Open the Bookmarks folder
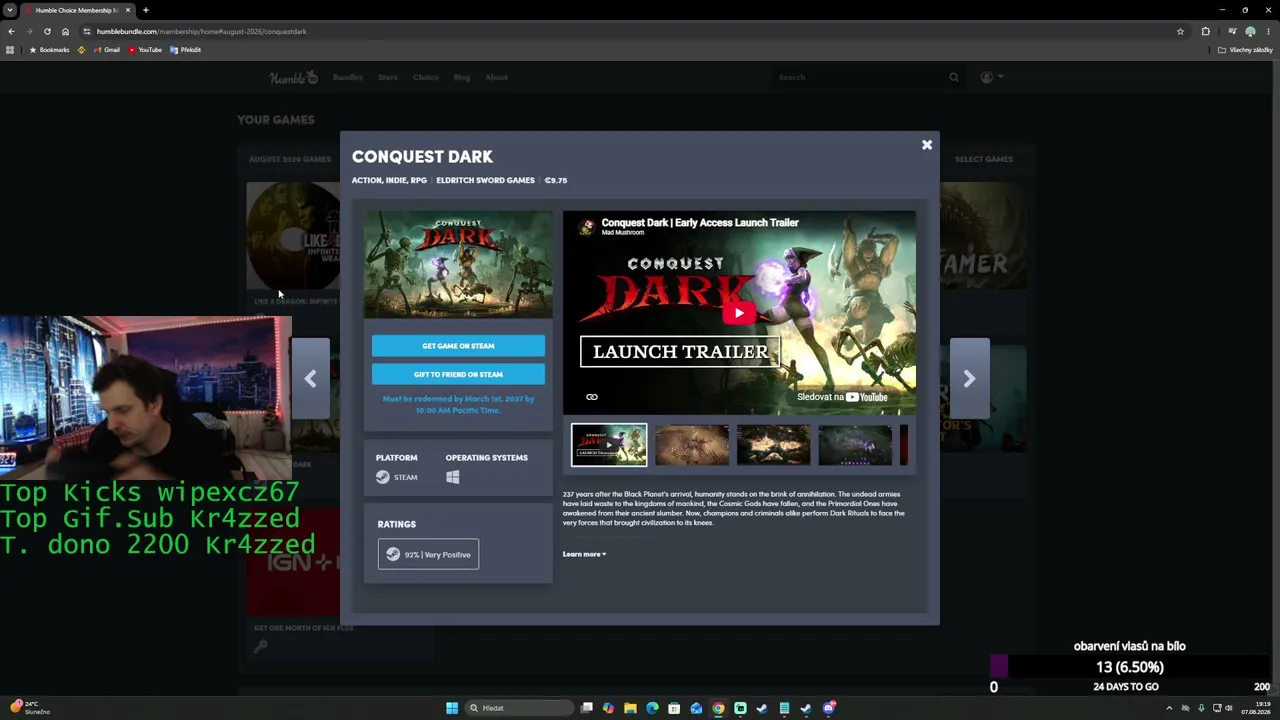The image size is (1280, 720). [x=49, y=50]
